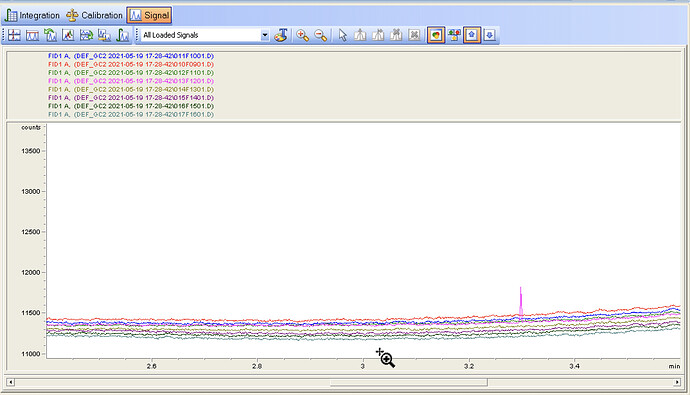Toggle the highlighted colored-circles overlay button
The height and width of the screenshot is (395, 690).
(x=436, y=35)
